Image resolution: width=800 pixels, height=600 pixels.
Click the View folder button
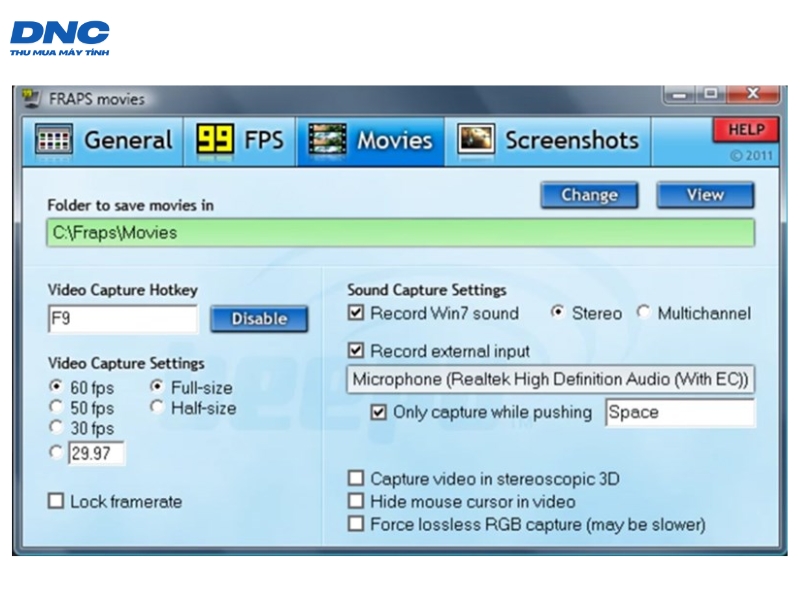tap(705, 195)
